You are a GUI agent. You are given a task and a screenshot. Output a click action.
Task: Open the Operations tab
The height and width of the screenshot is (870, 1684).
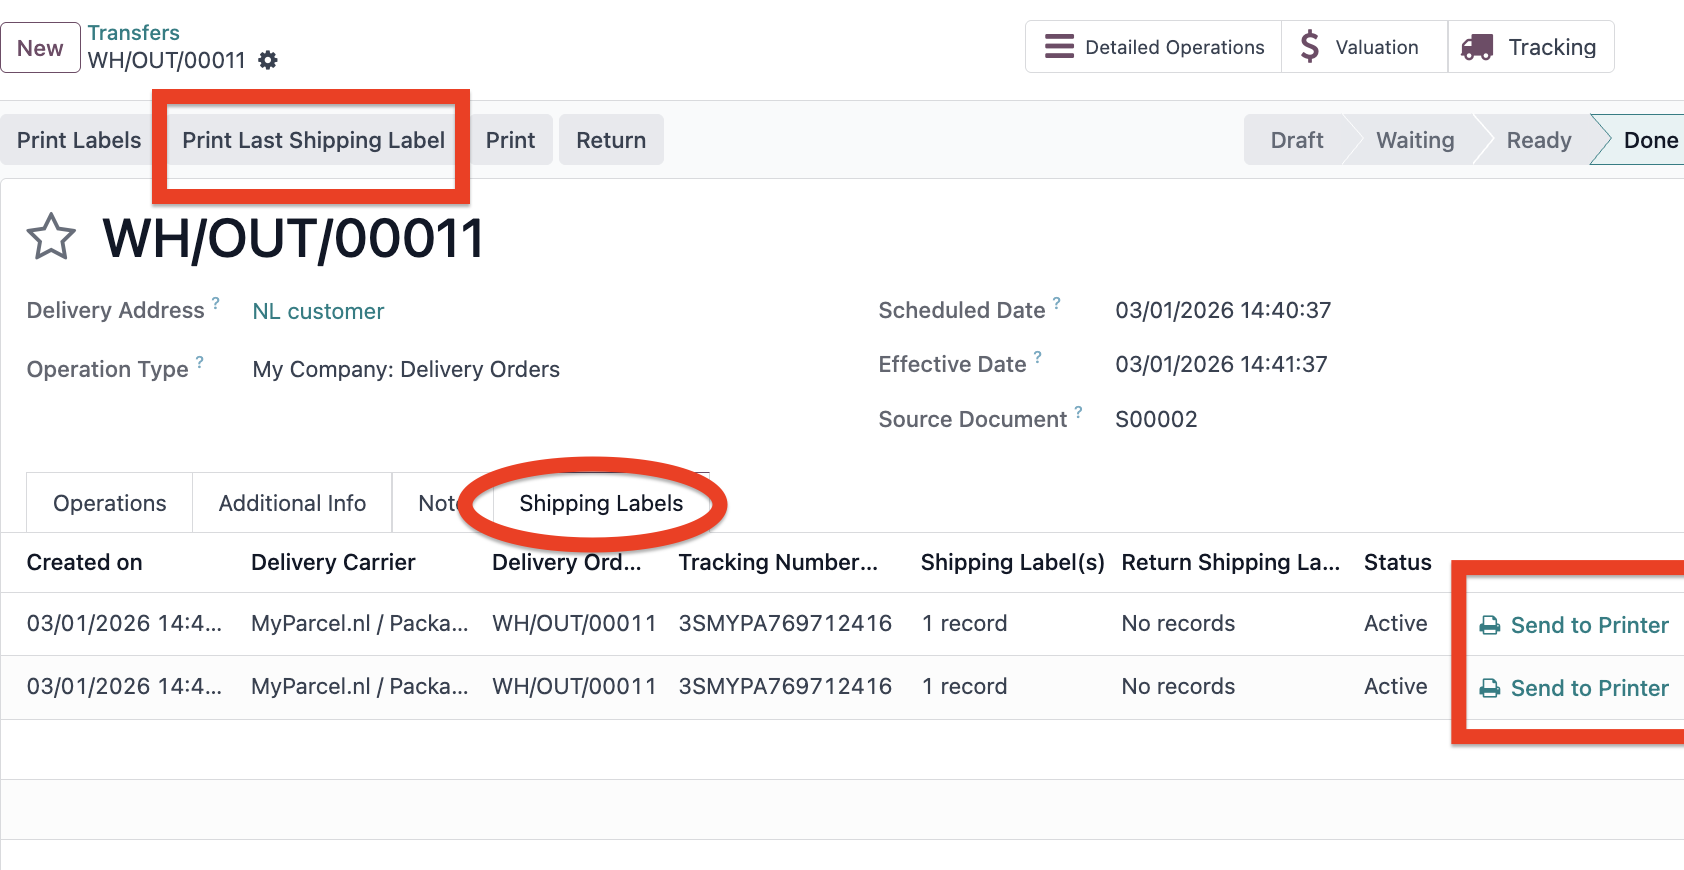tap(110, 503)
